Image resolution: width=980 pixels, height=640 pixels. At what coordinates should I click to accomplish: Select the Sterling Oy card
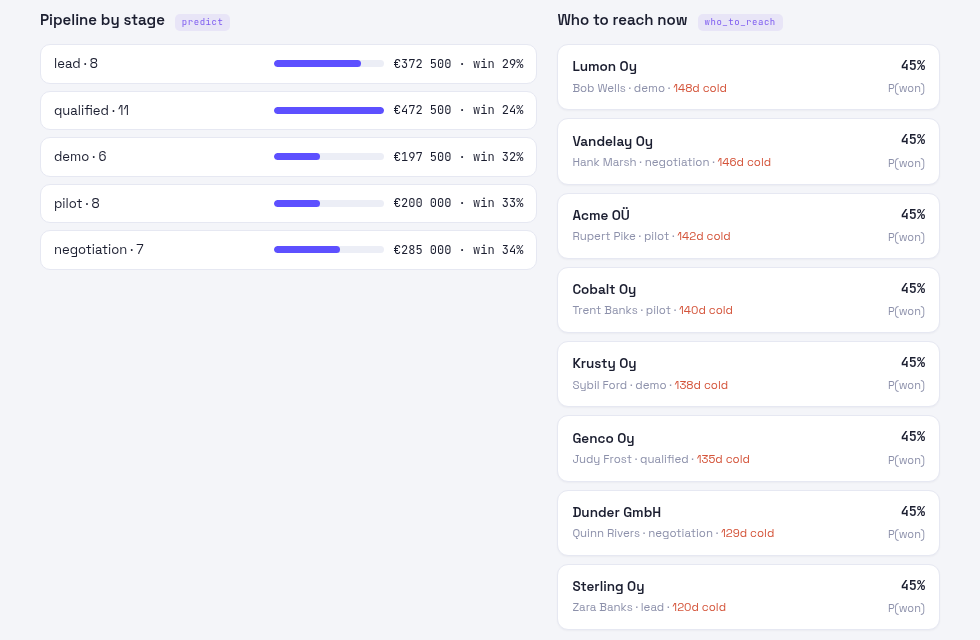click(748, 597)
